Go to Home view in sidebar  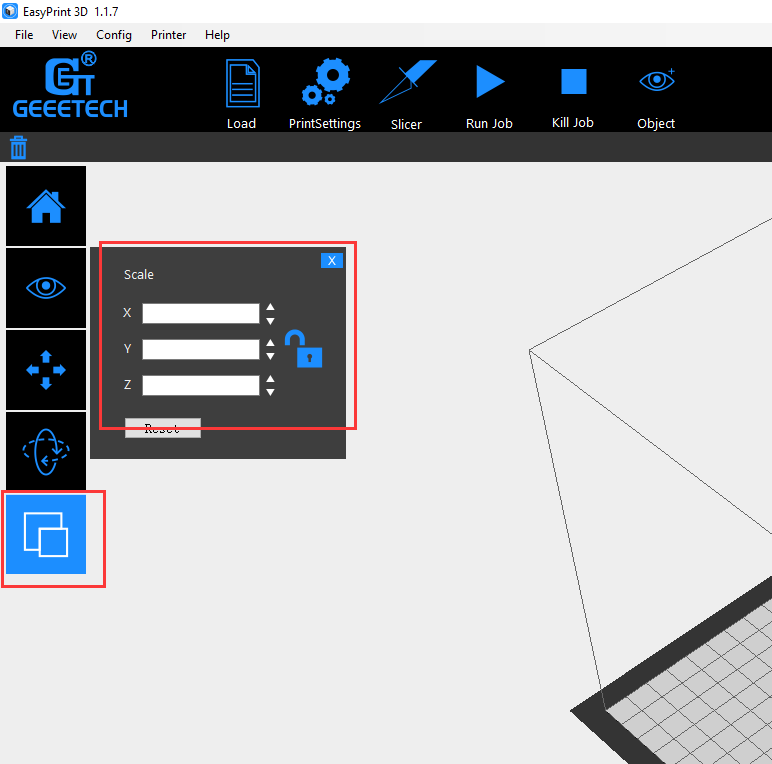(x=46, y=206)
